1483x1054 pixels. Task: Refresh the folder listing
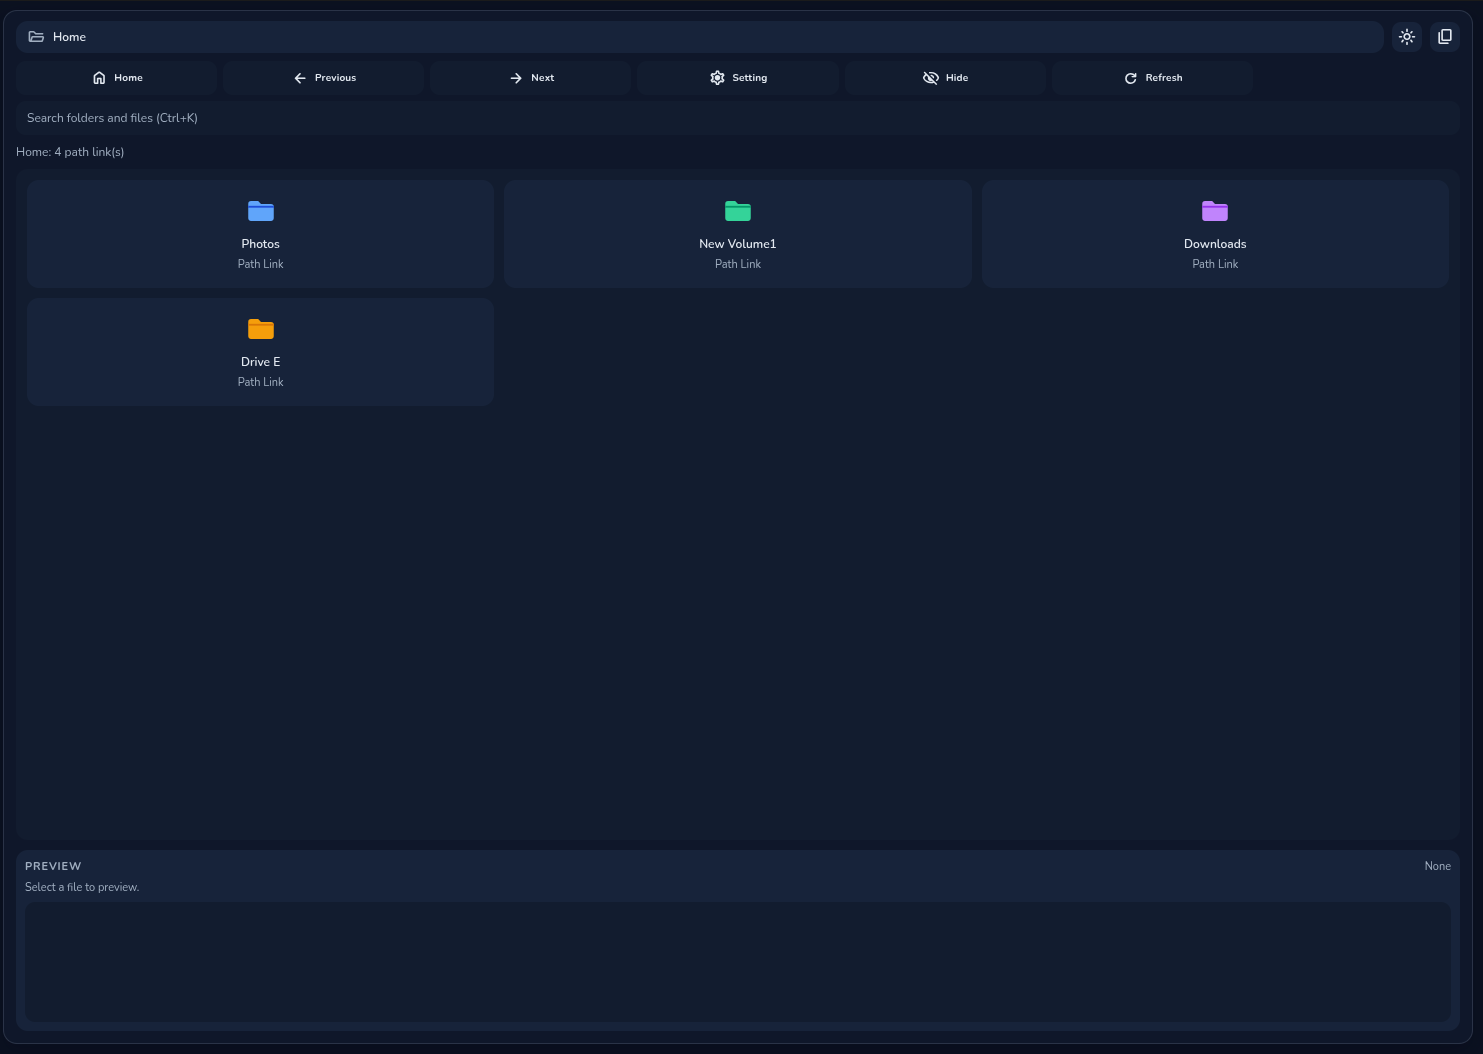(x=1152, y=78)
